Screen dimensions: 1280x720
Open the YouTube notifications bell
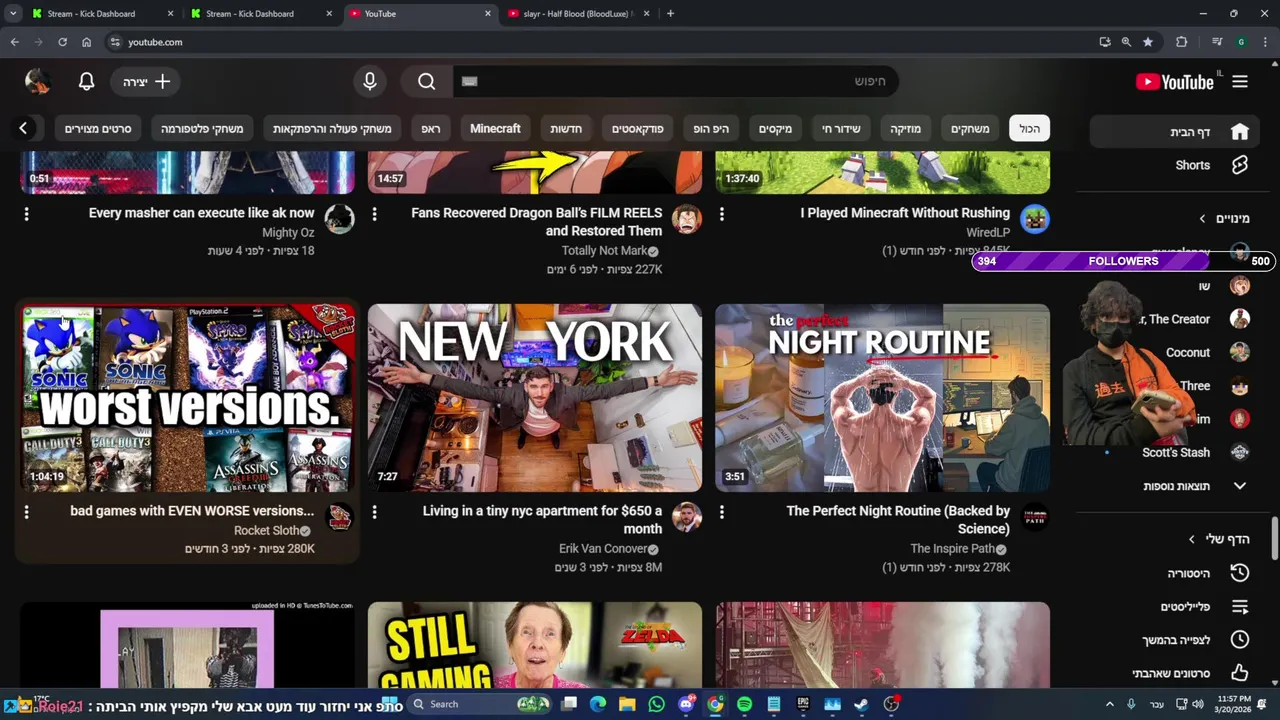click(87, 82)
